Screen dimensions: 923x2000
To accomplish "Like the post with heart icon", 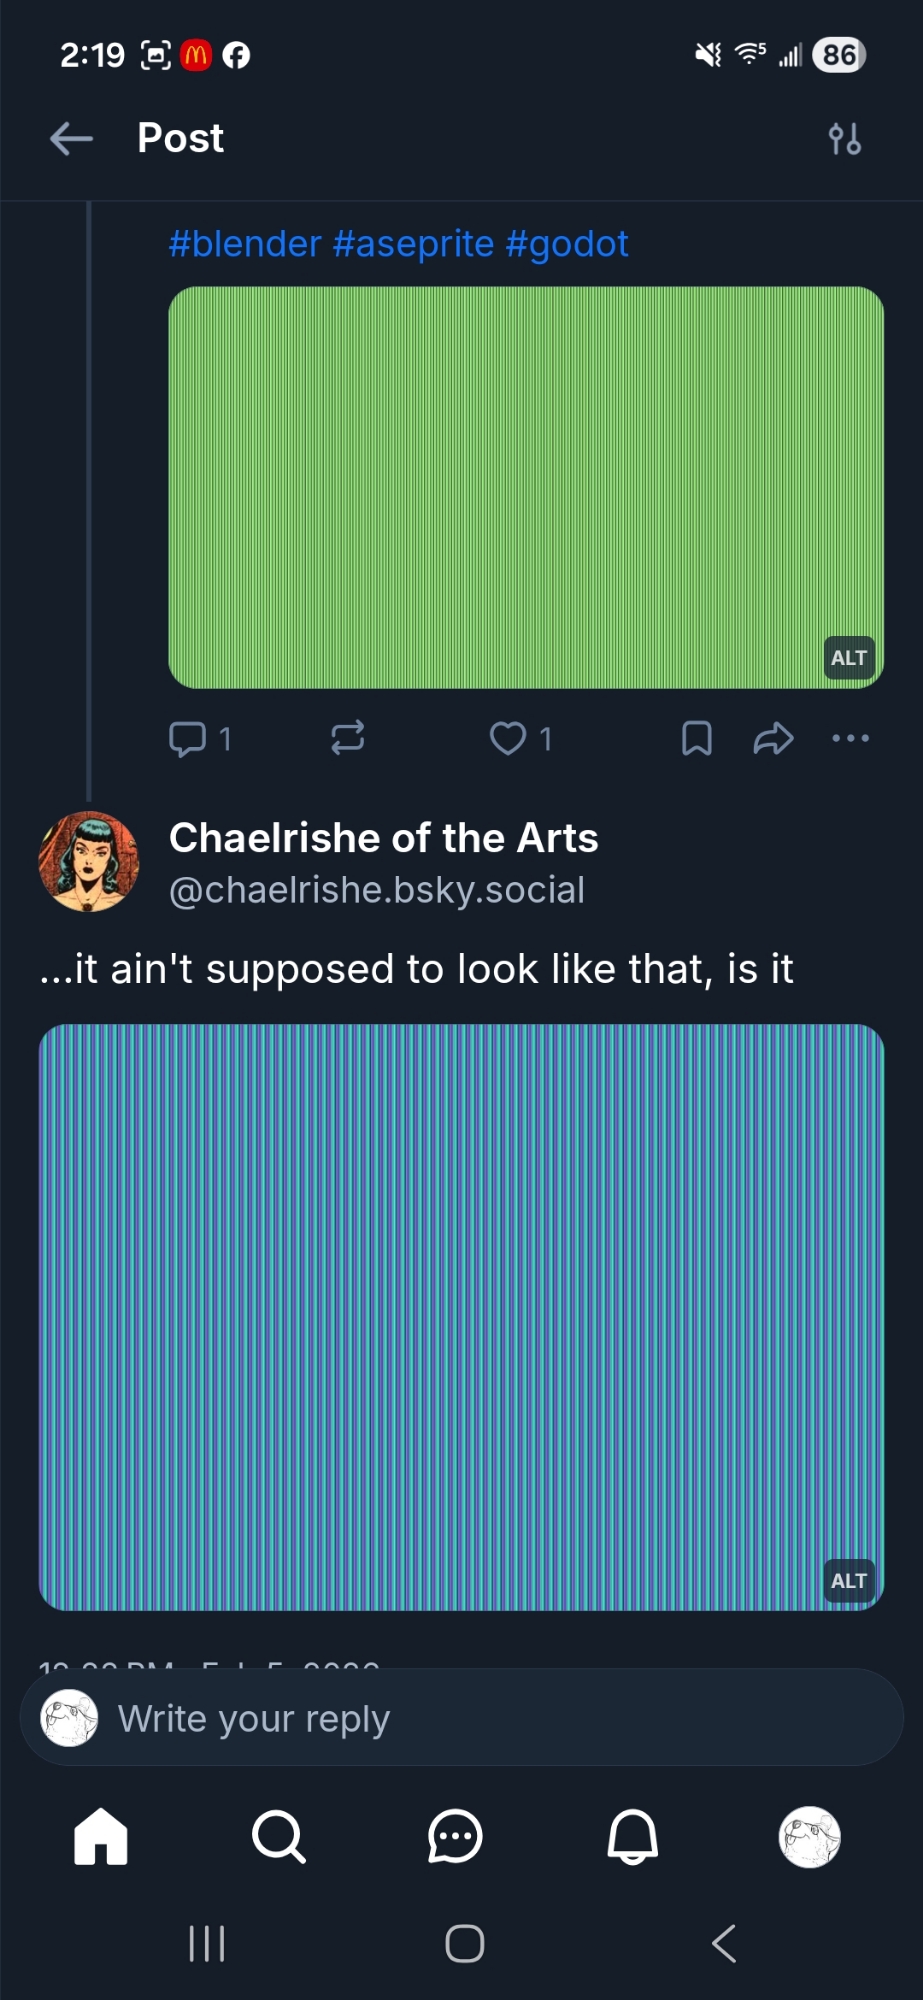I will coord(508,739).
